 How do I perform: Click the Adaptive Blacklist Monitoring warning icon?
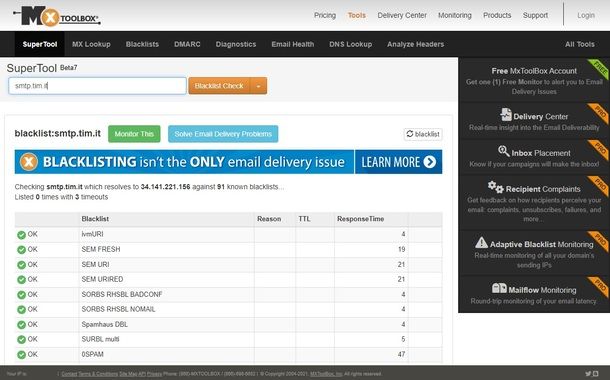pos(481,243)
